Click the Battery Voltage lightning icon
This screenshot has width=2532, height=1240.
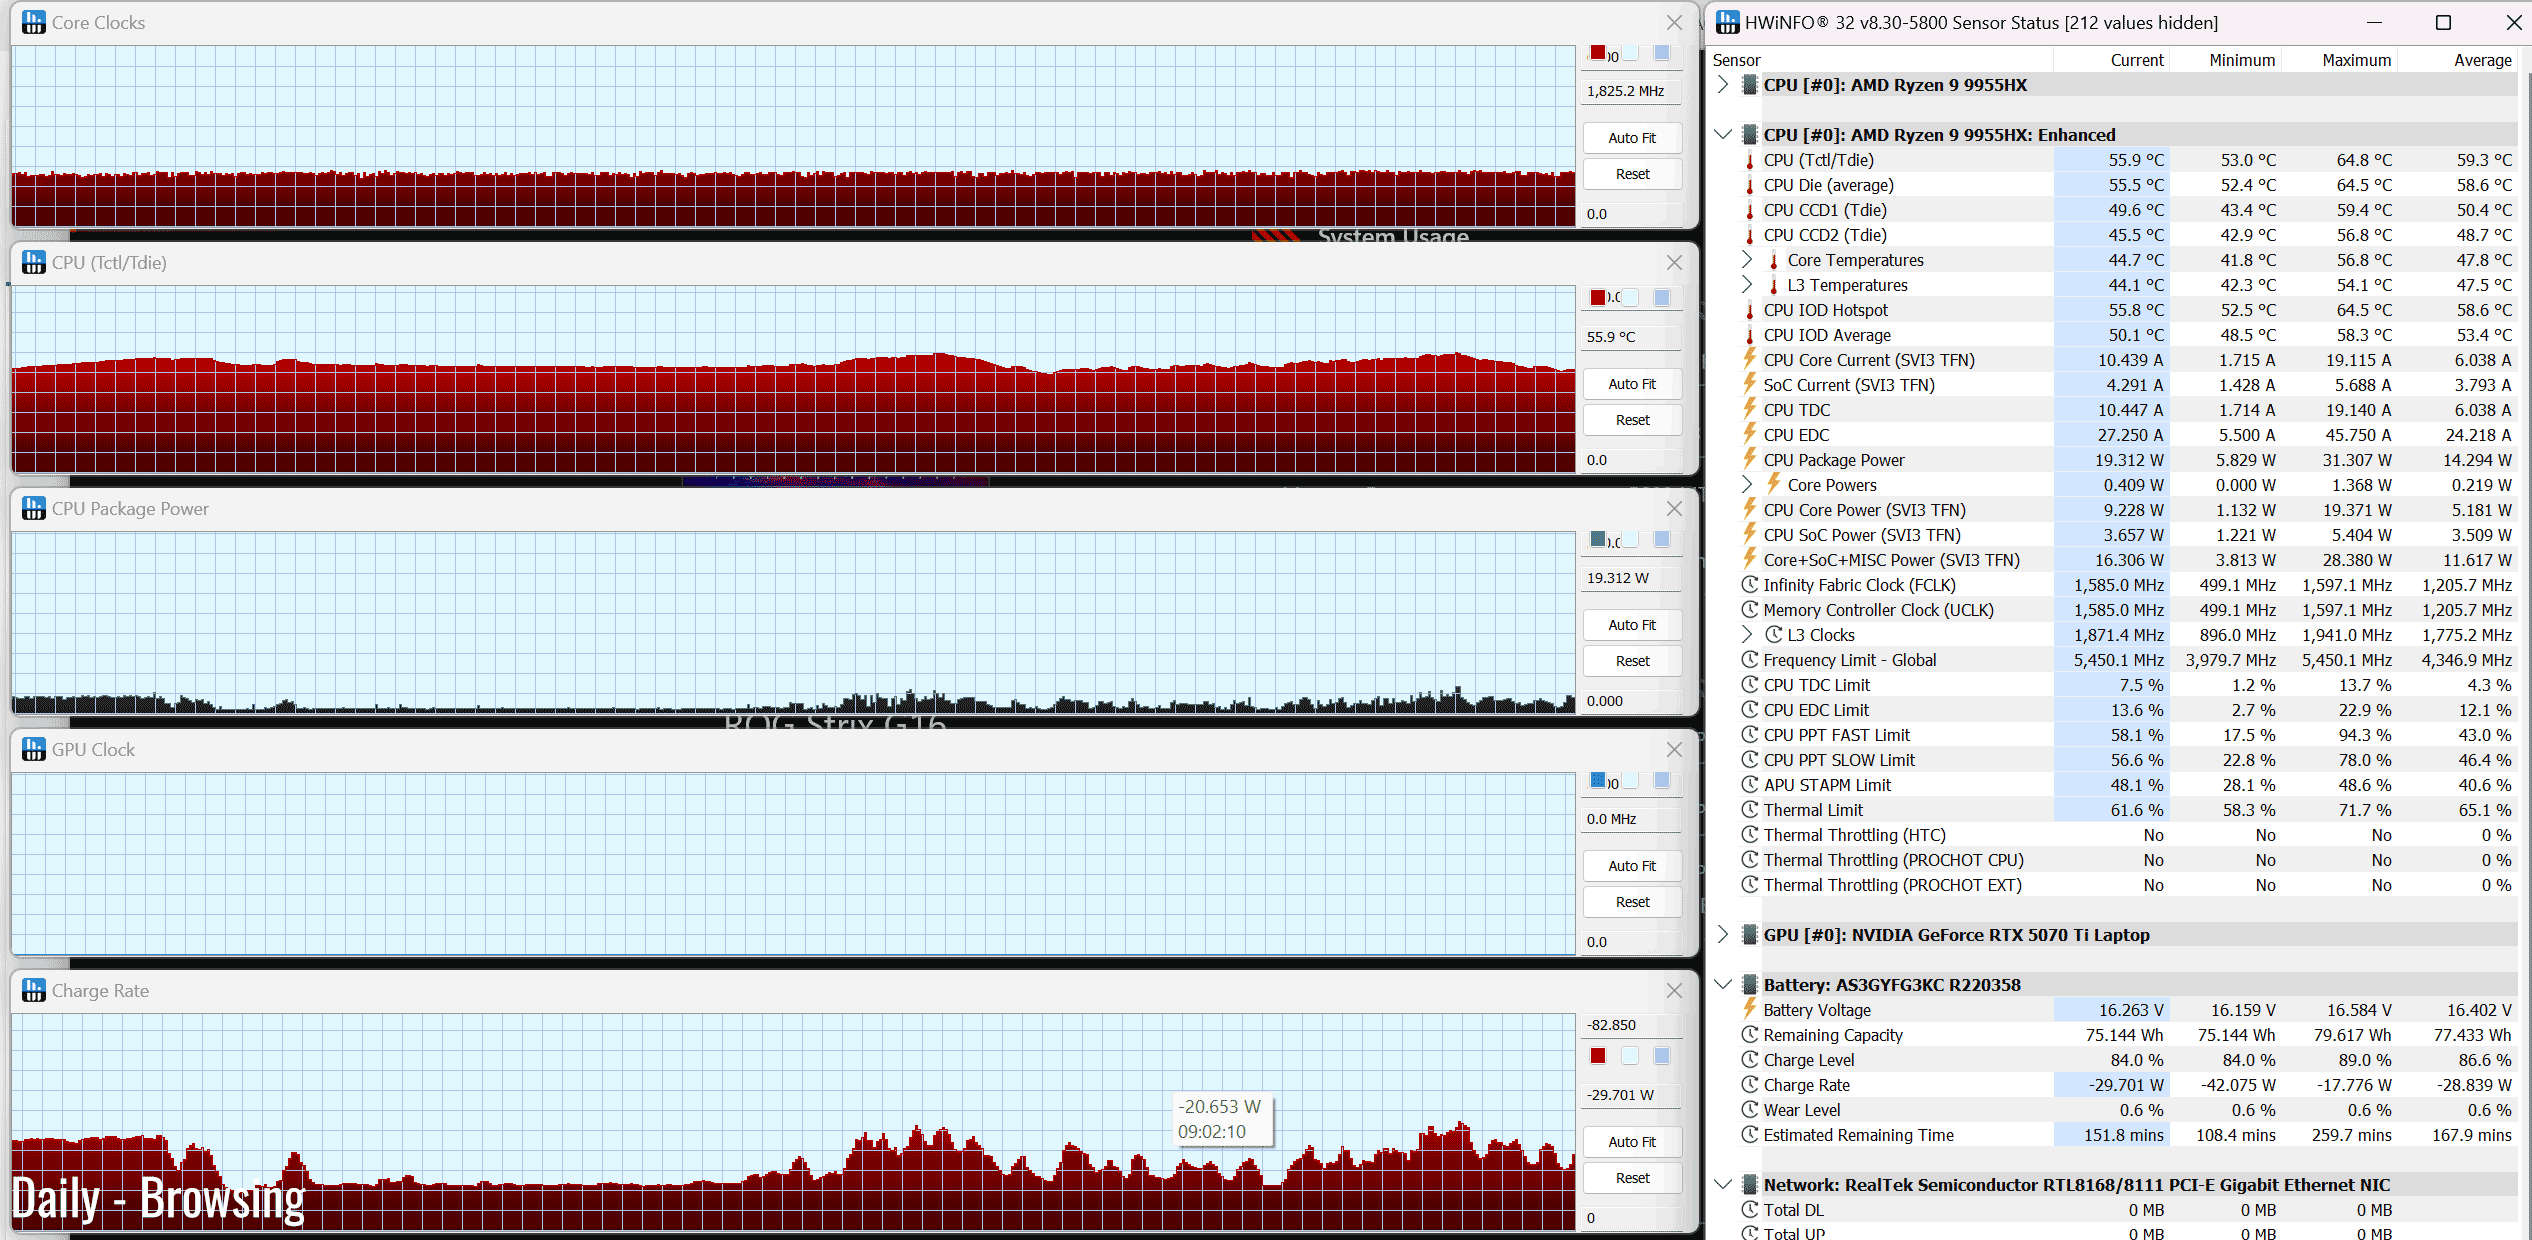click(1749, 1009)
